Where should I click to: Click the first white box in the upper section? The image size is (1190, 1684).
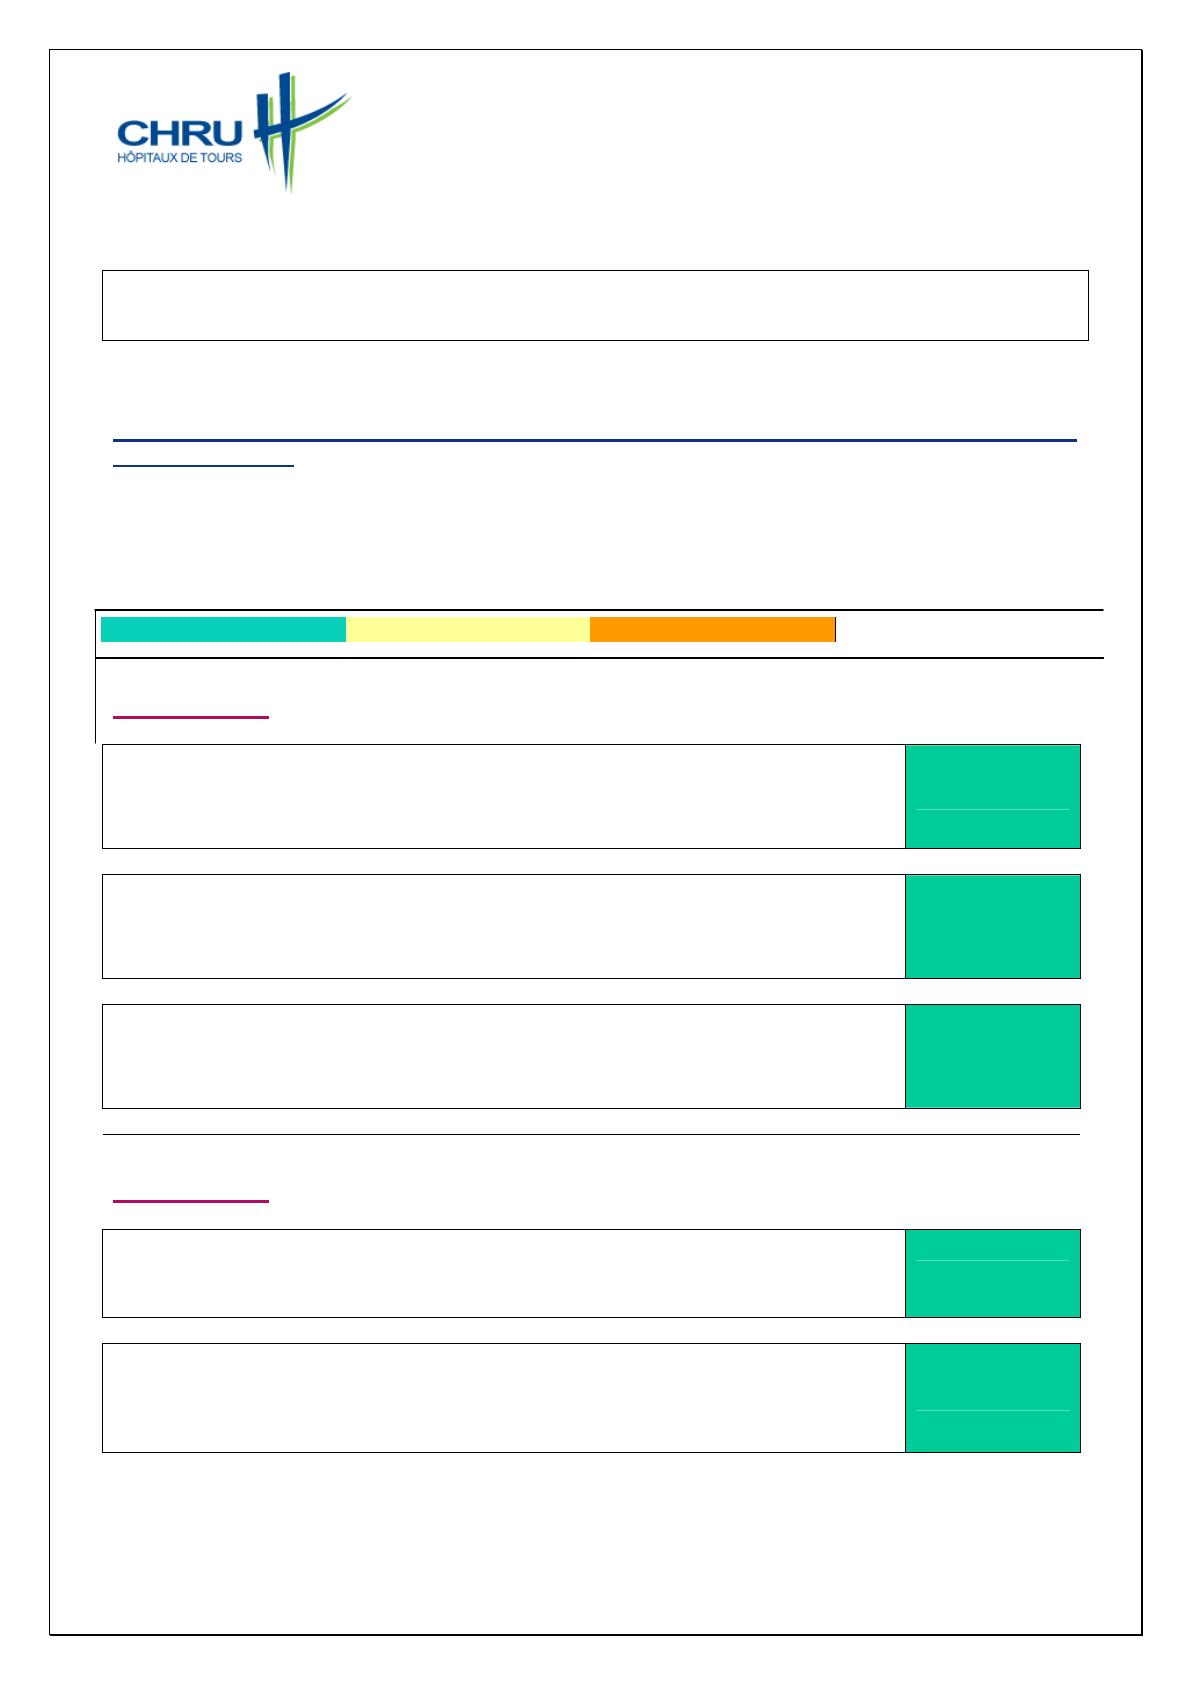pyautogui.click(x=503, y=796)
